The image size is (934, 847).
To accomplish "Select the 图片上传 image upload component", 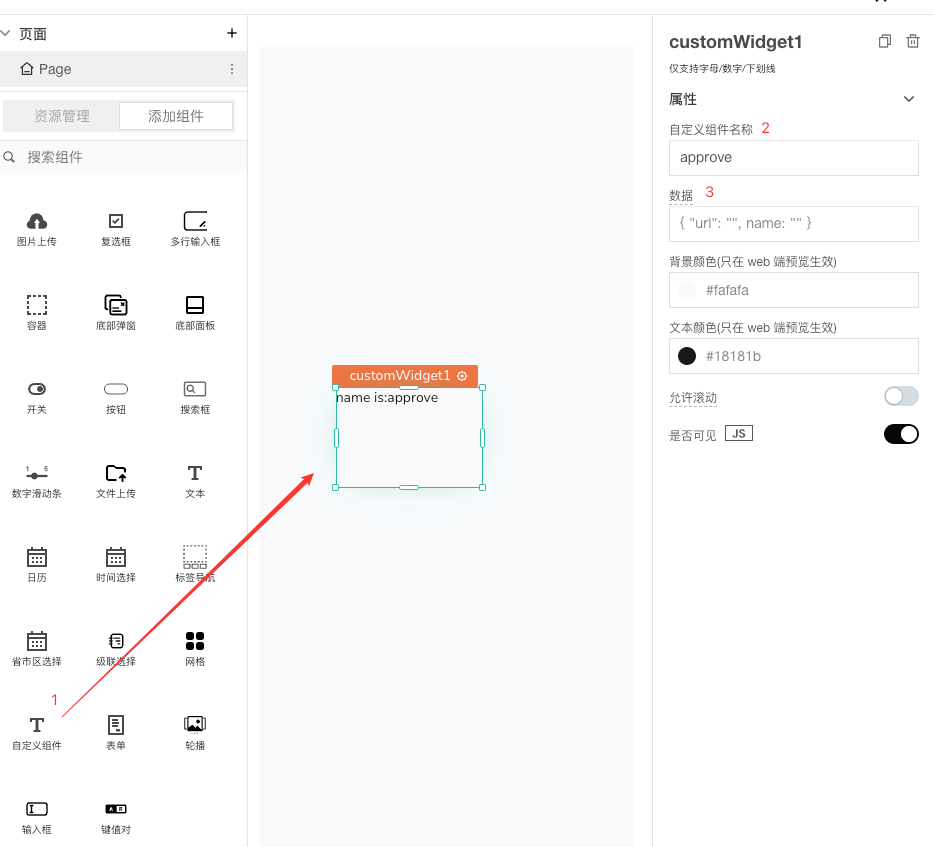I will (x=36, y=229).
